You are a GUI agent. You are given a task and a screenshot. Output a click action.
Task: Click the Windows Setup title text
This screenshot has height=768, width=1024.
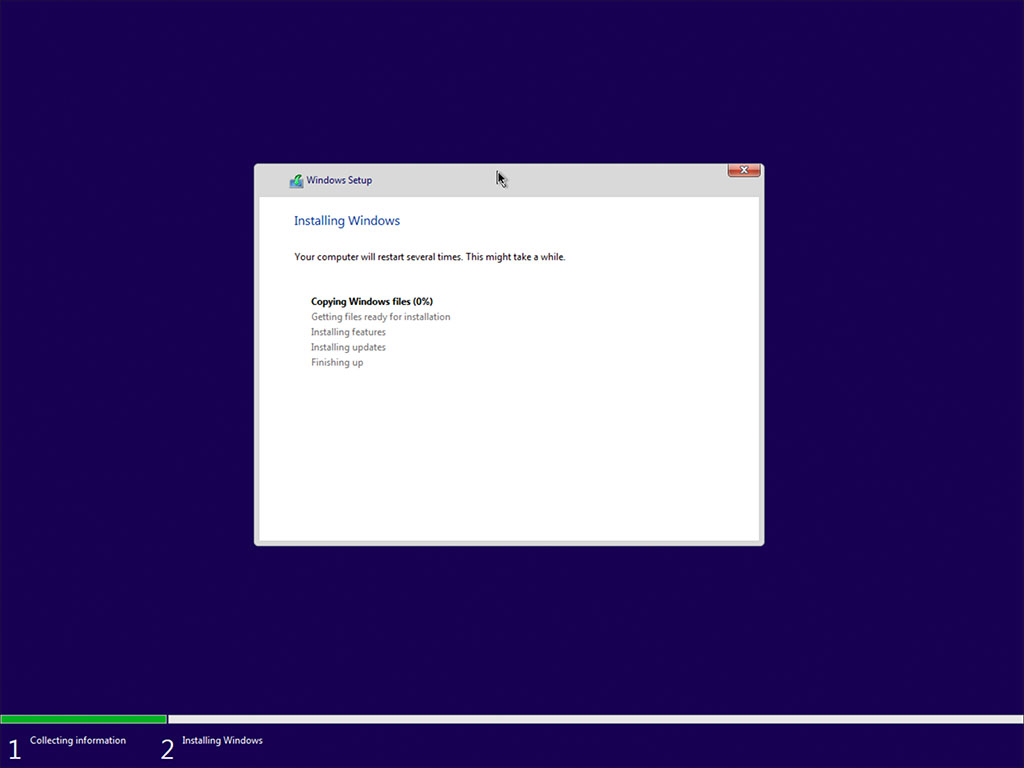click(x=339, y=180)
